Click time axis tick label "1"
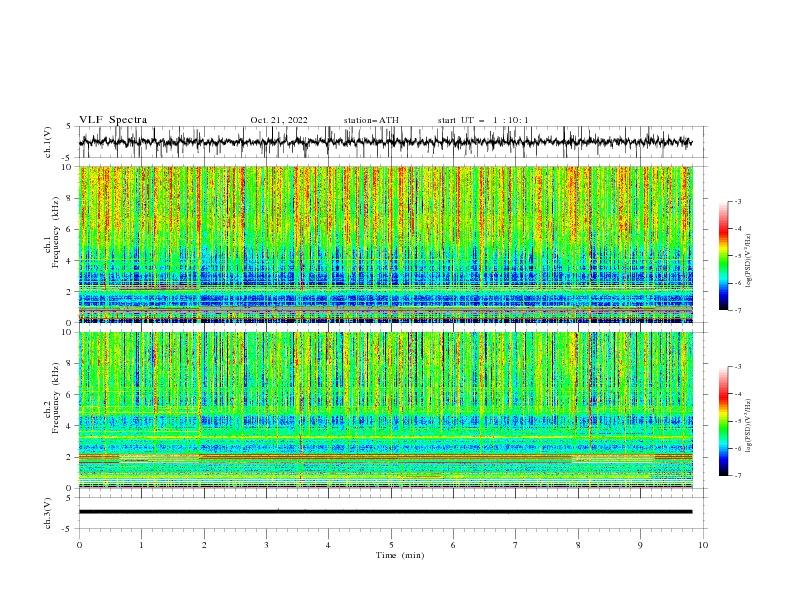Image resolution: width=792 pixels, height=612 pixels. coord(141,545)
